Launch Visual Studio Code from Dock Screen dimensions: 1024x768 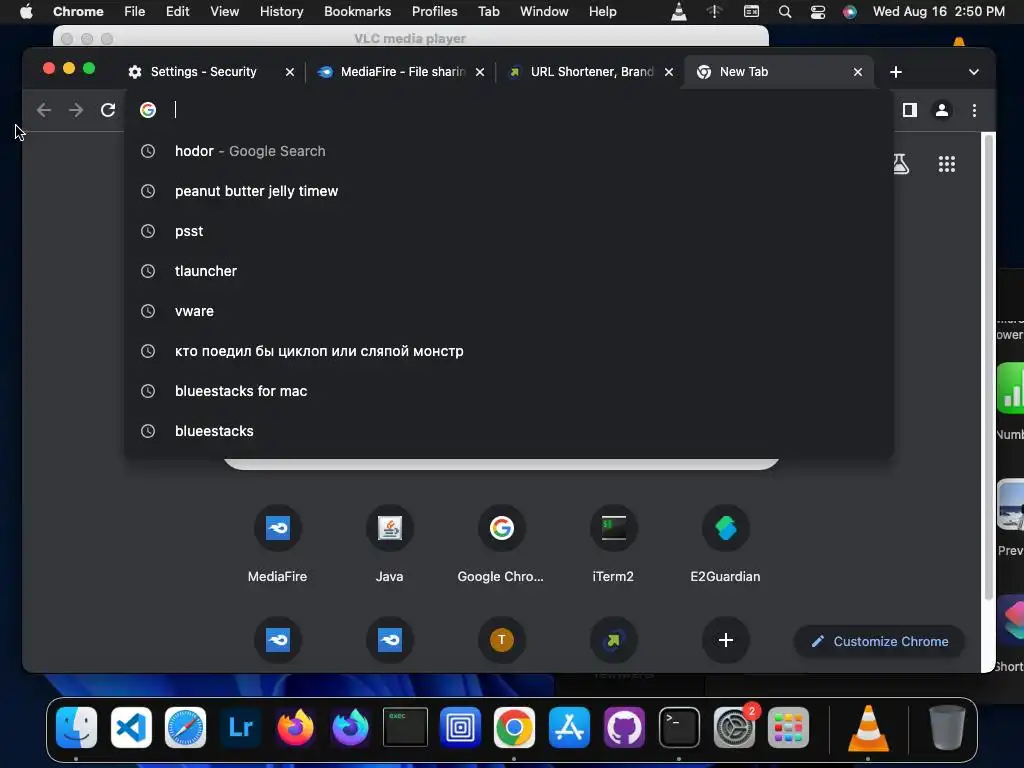click(x=131, y=727)
